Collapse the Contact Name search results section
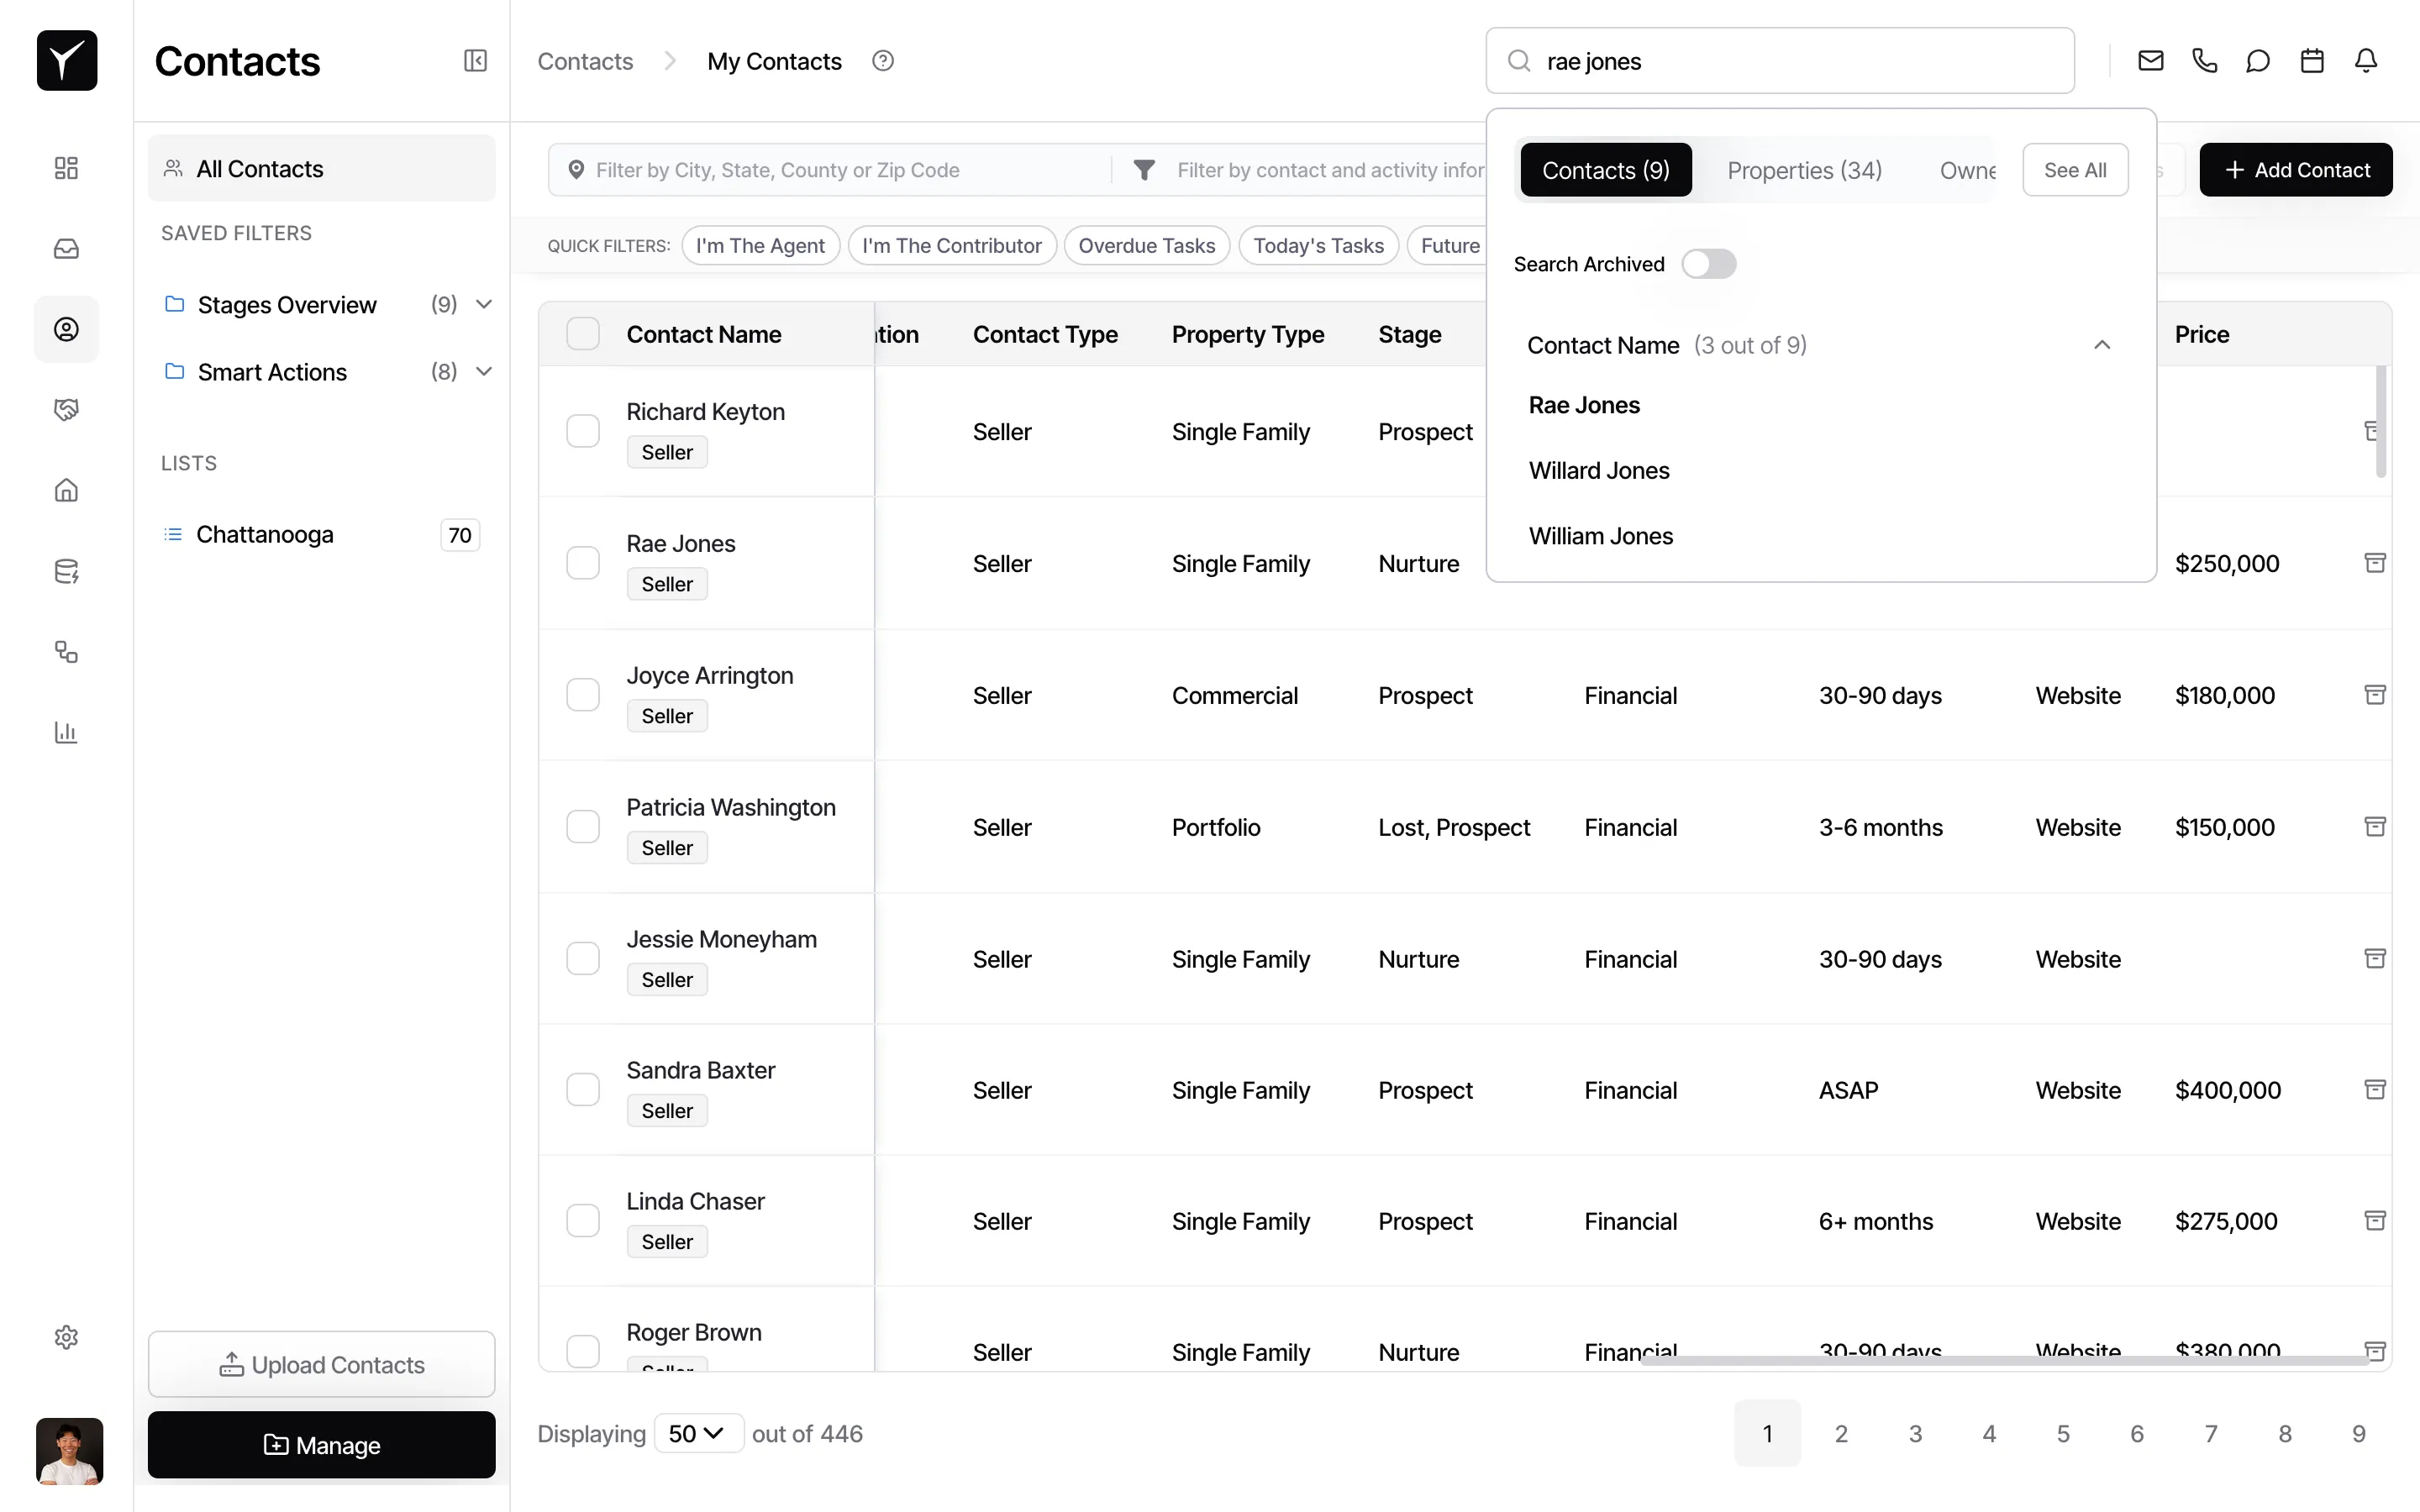 click(x=2102, y=344)
